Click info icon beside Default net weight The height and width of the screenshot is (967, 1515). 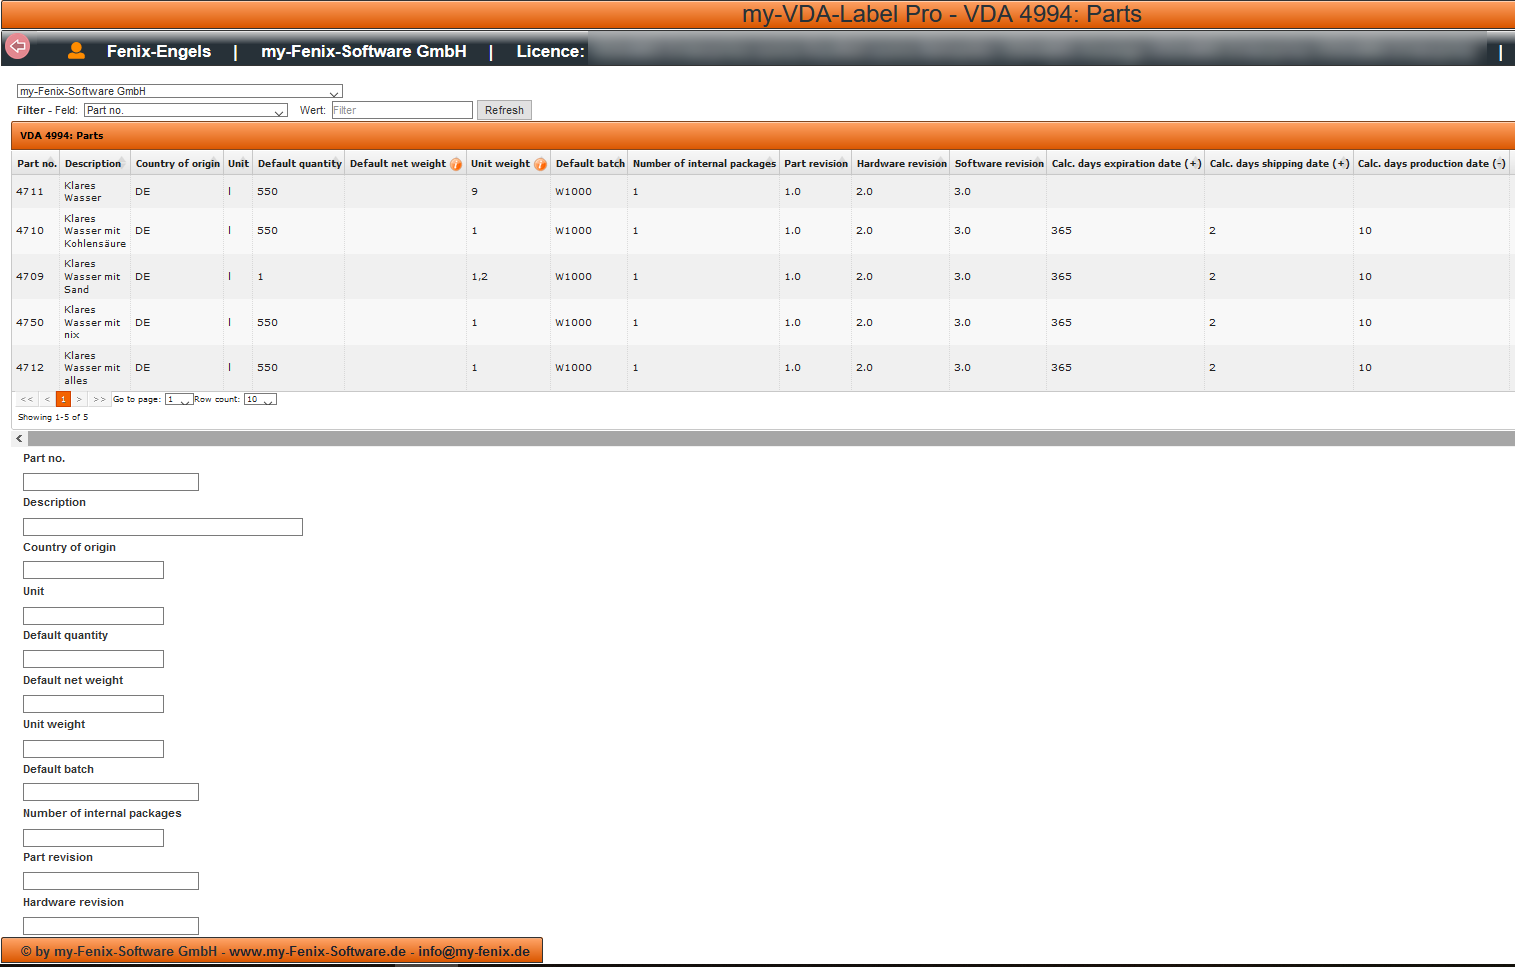[x=456, y=164]
